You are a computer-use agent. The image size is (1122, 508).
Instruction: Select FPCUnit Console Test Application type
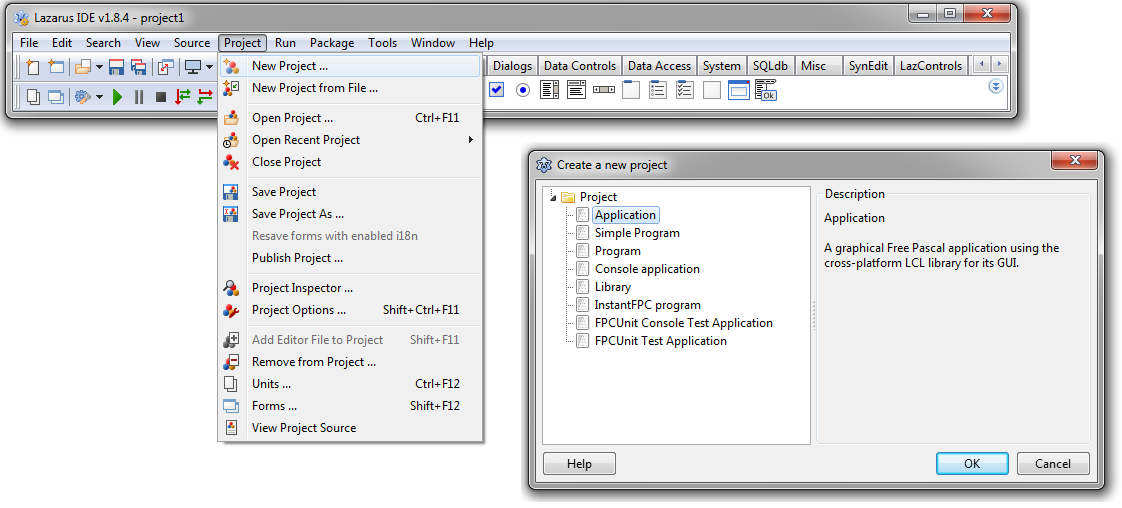tap(684, 323)
